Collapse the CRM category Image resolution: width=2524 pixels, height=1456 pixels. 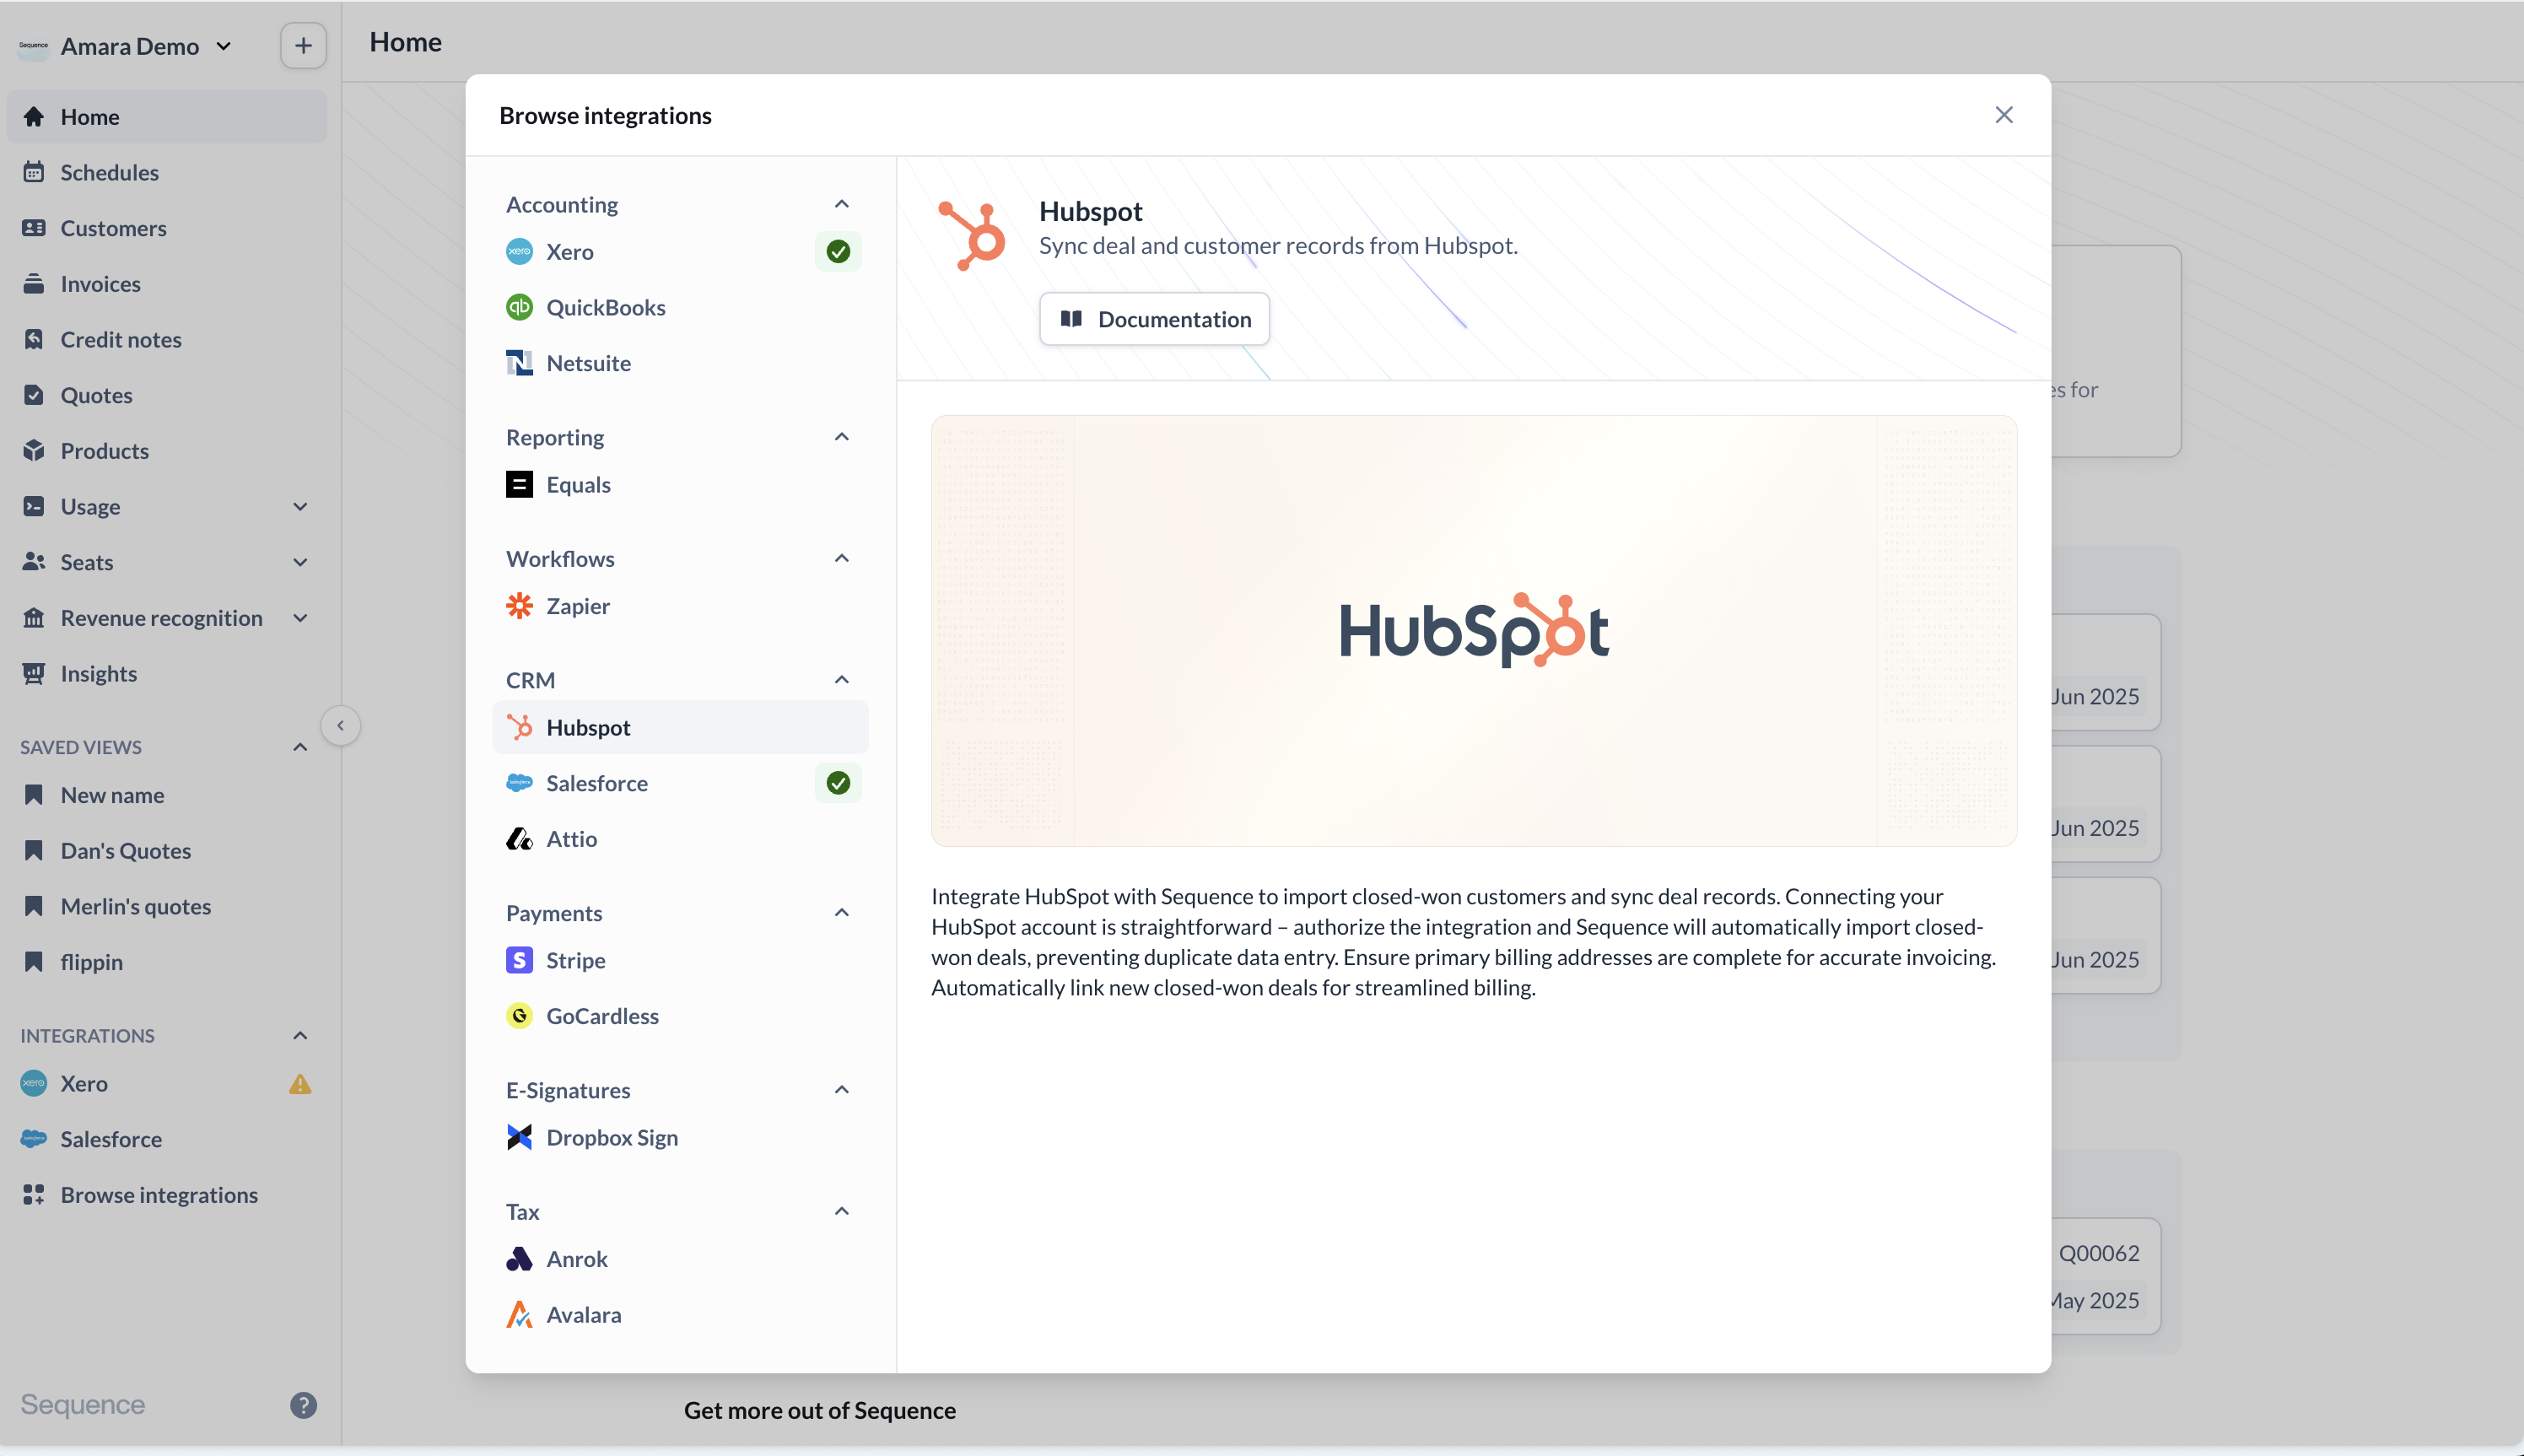coord(842,680)
